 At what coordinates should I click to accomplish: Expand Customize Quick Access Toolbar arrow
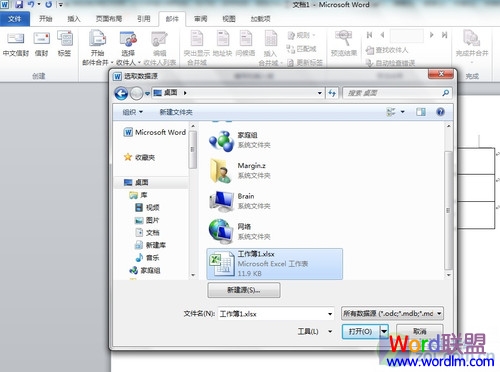pos(61,5)
